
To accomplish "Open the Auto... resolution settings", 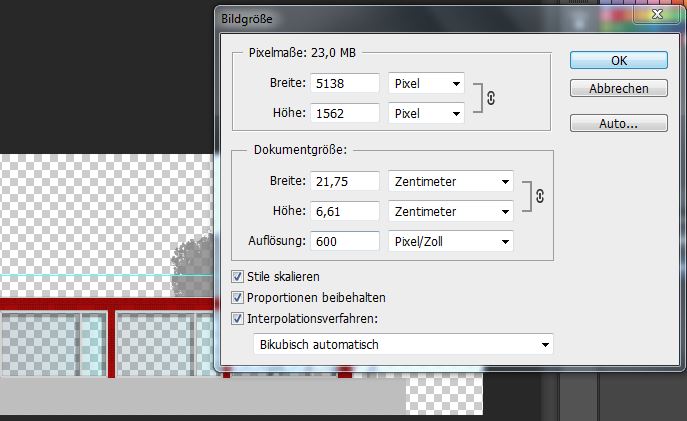I will (x=619, y=123).
